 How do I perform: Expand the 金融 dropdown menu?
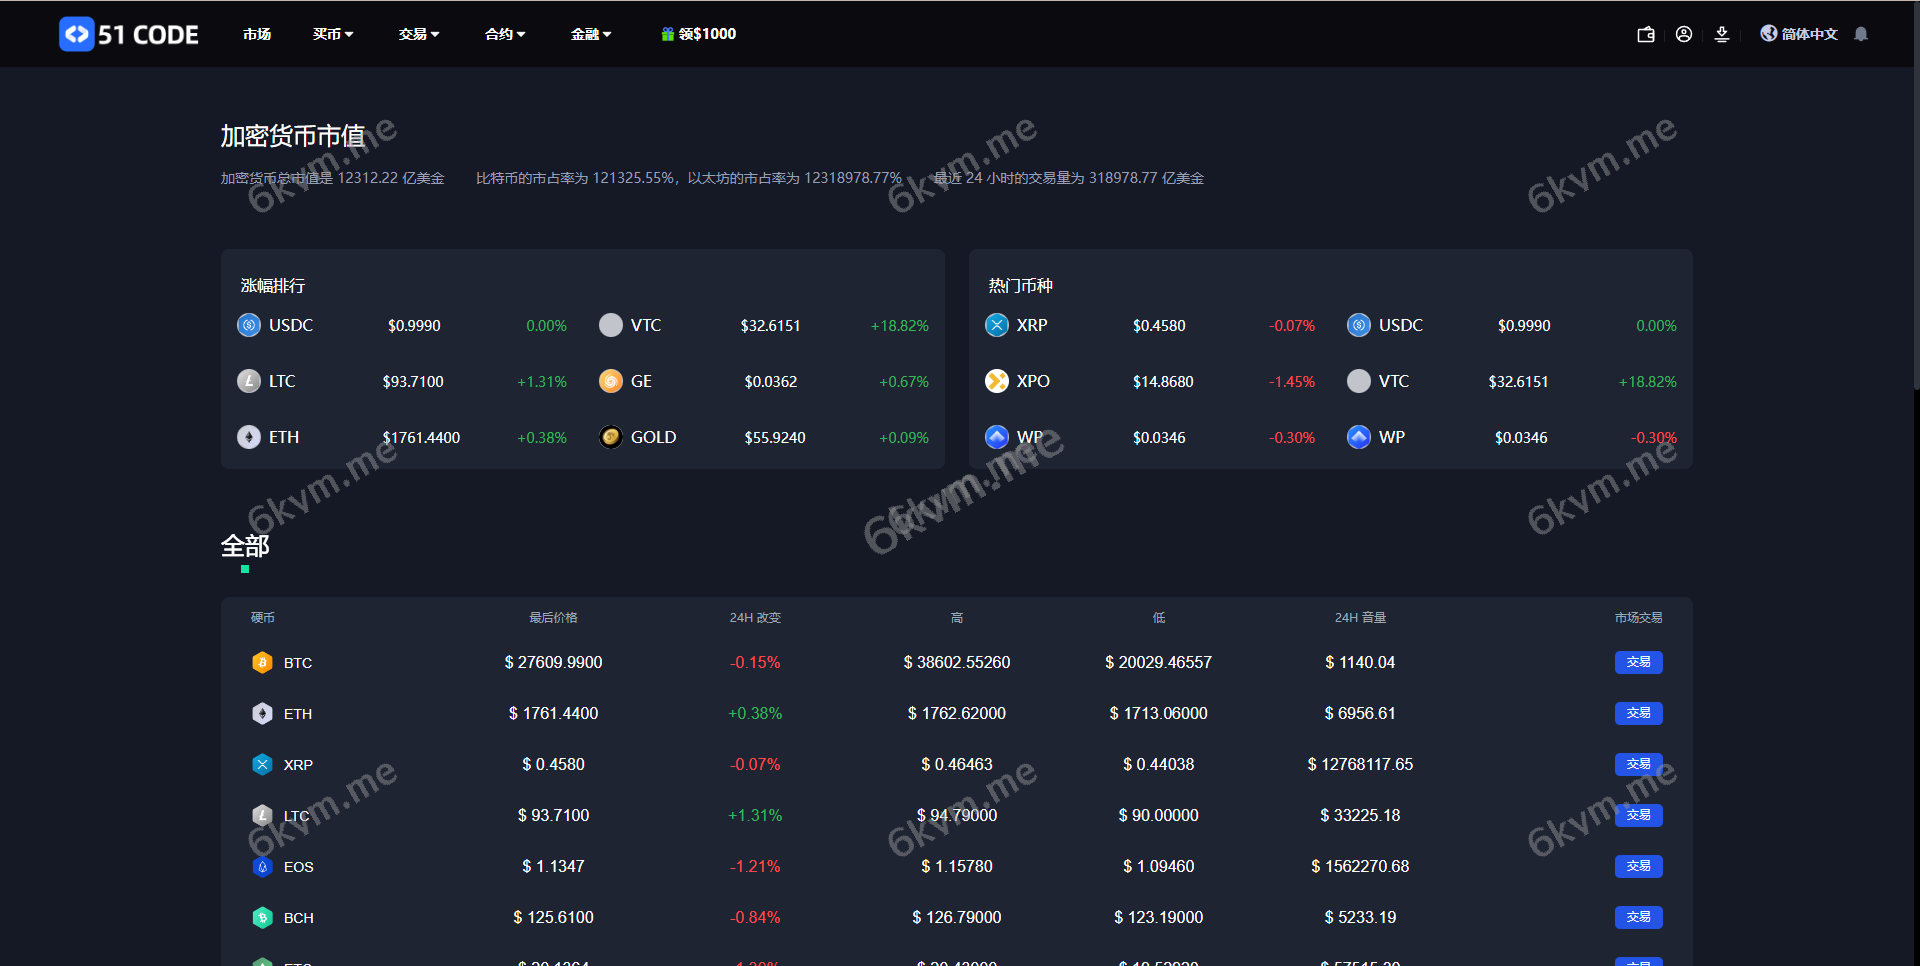590,33
